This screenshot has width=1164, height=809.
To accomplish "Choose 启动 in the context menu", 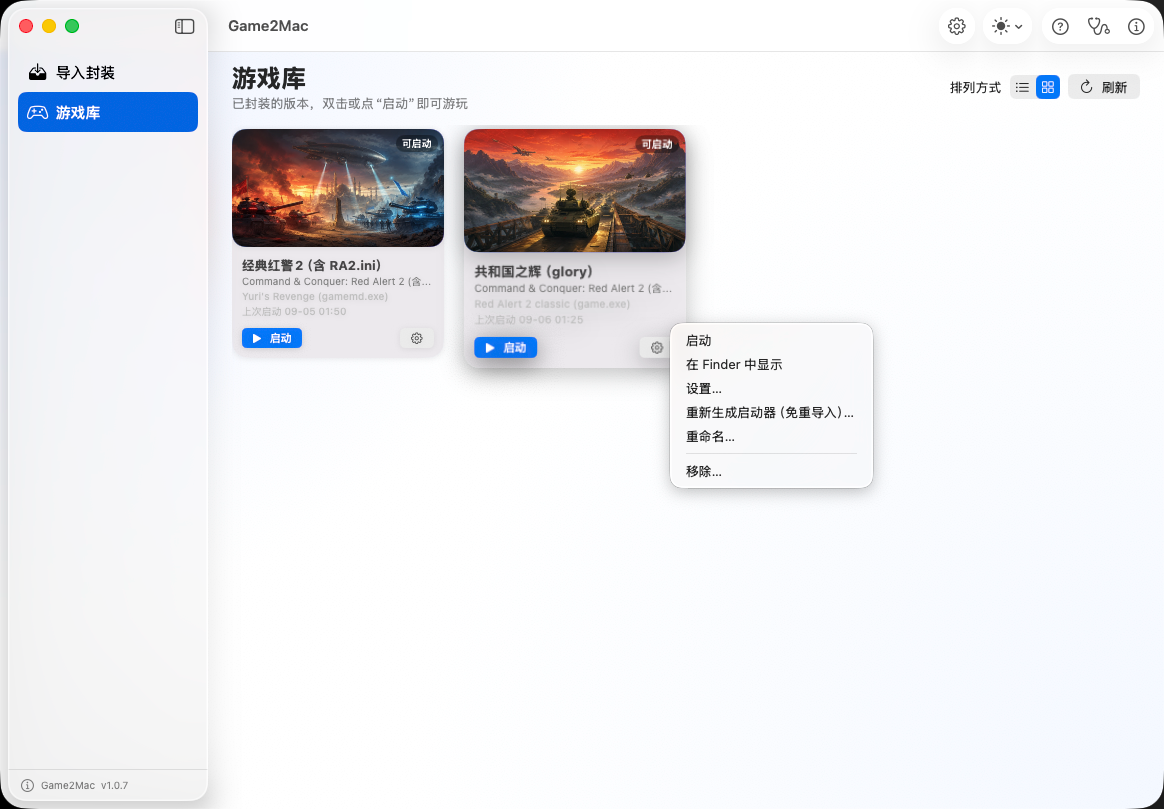I will (771, 341).
